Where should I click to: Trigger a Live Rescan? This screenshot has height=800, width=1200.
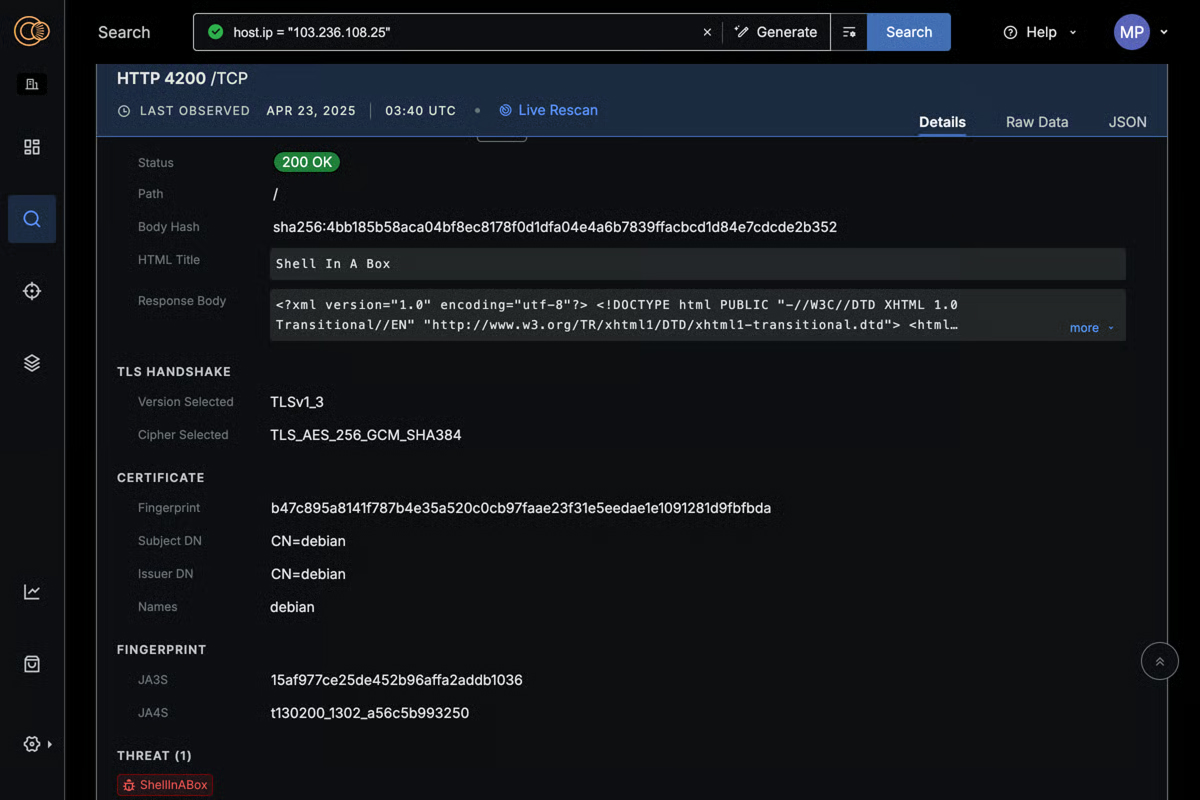click(x=548, y=111)
